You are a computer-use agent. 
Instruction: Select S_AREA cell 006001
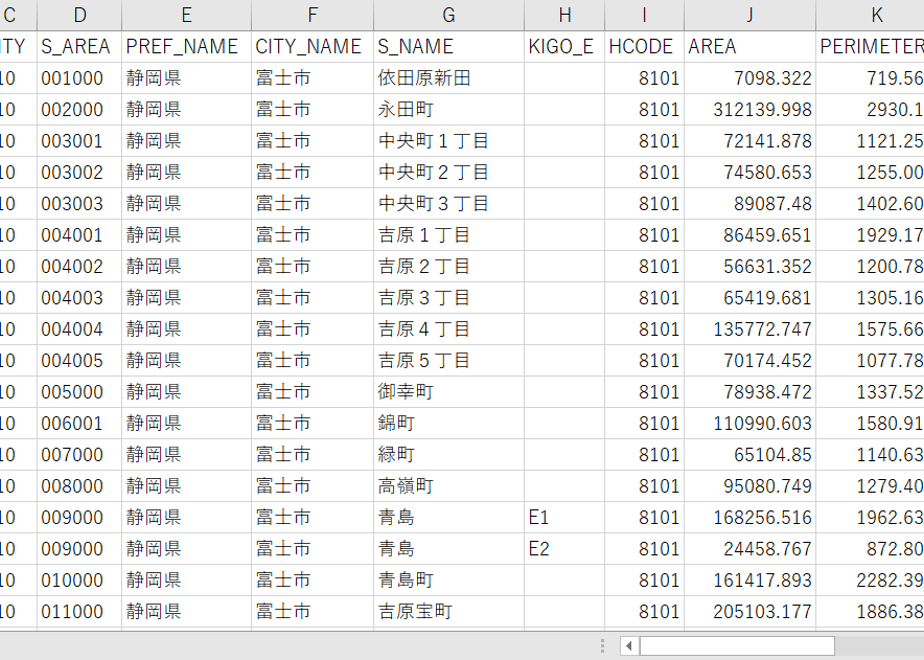[80, 423]
